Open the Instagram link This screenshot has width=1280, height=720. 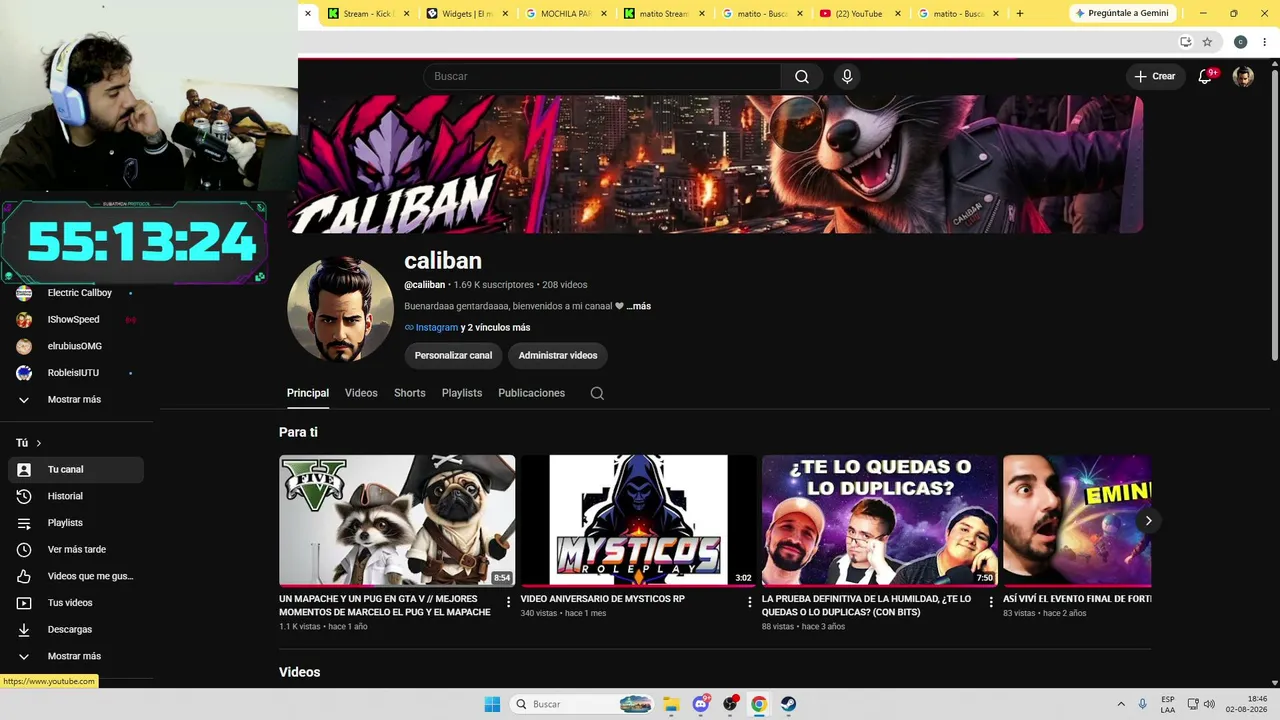tap(437, 328)
